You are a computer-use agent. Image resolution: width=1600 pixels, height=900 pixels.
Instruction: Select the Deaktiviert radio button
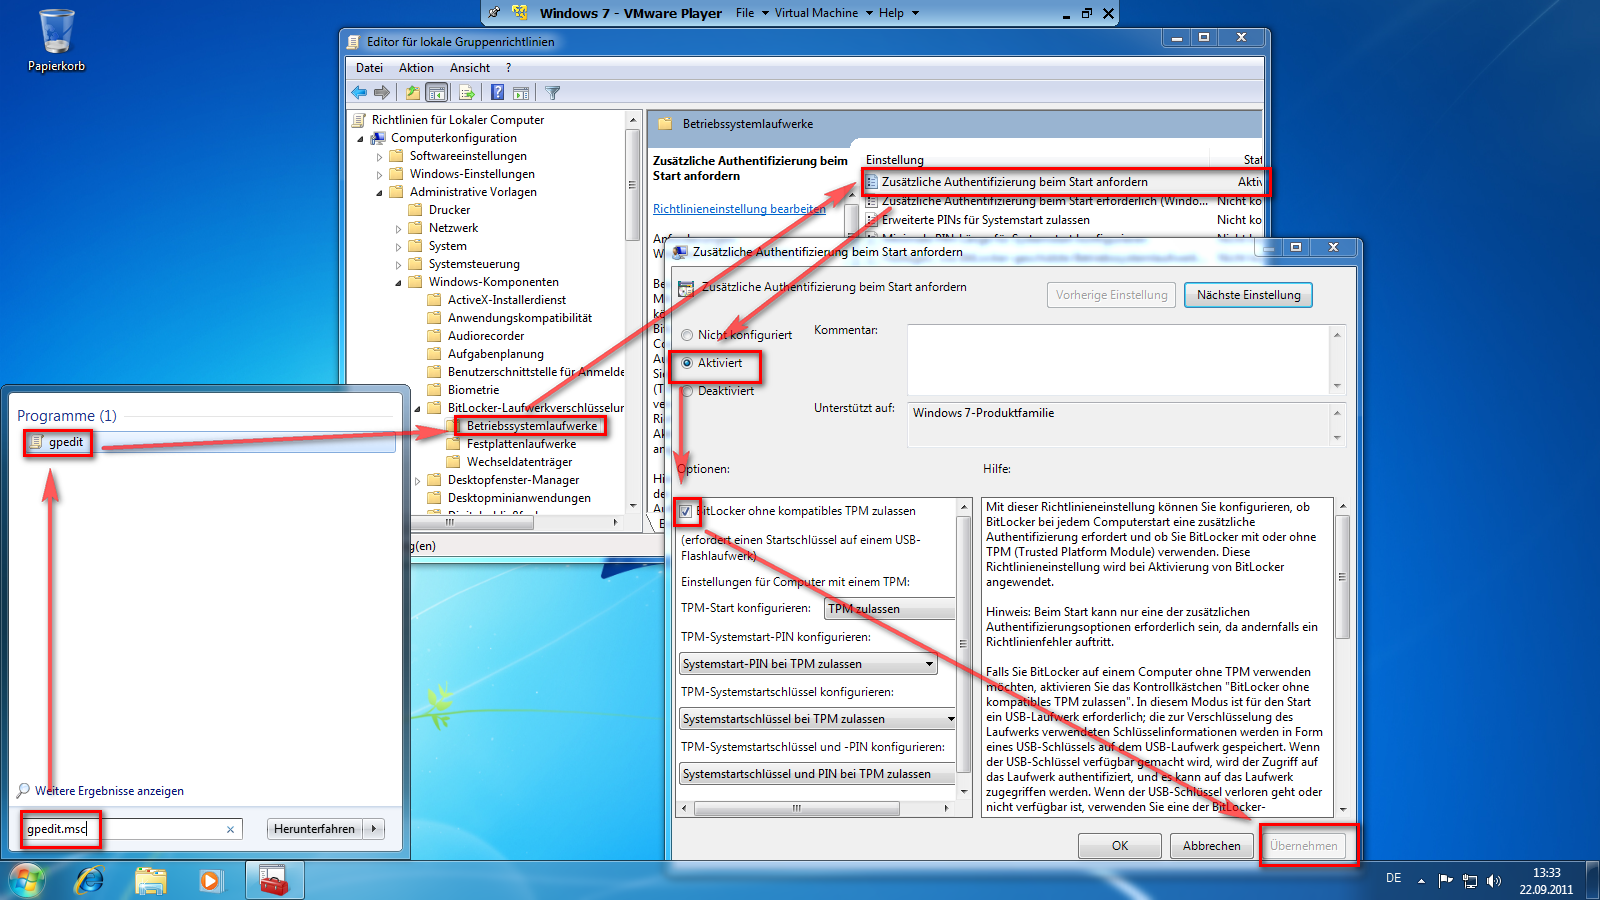(x=687, y=391)
